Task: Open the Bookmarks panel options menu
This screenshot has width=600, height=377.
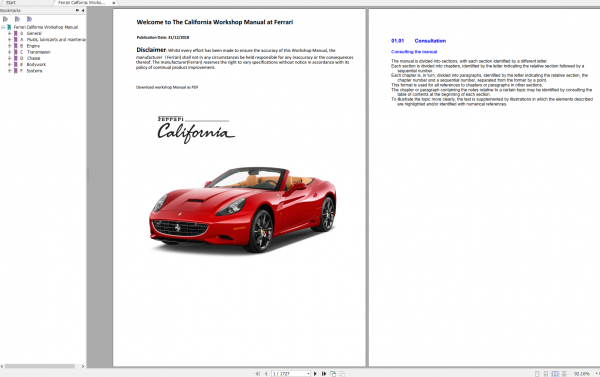Action: click(78, 10)
